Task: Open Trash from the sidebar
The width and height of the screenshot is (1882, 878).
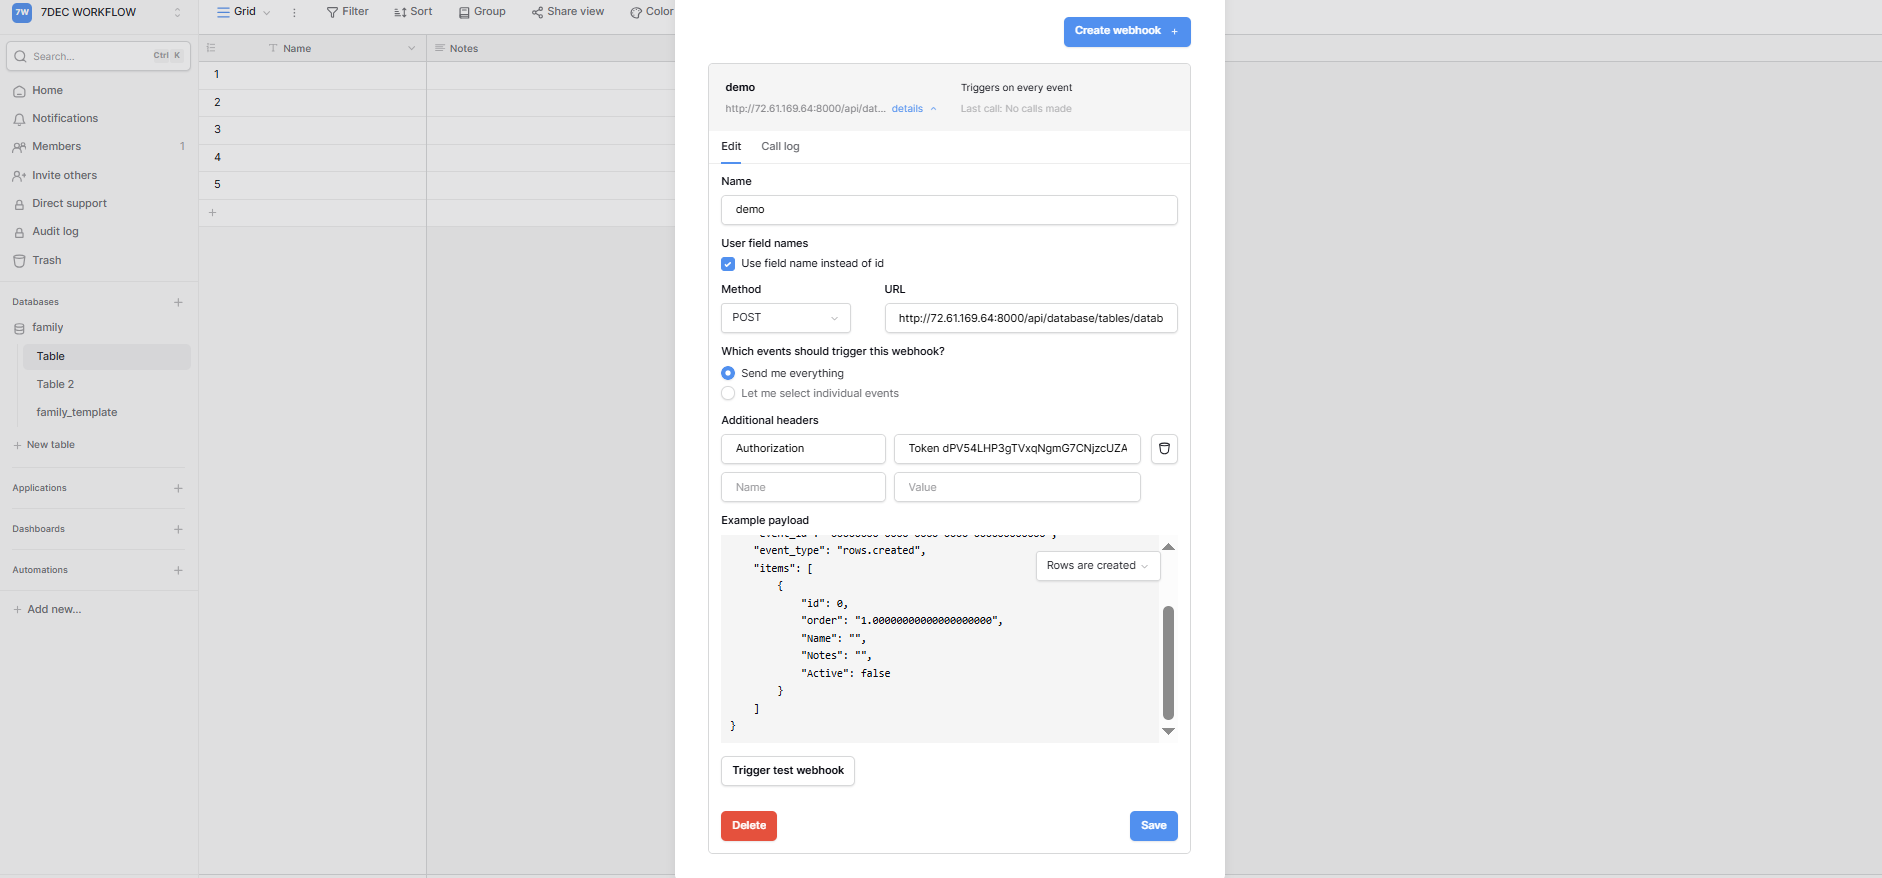Action: tap(46, 260)
